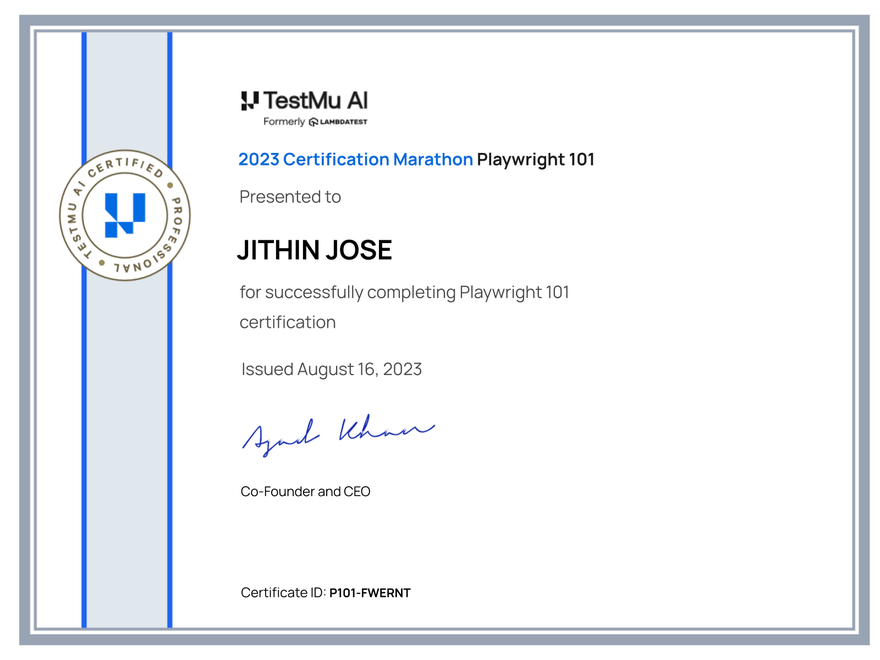Click the 'Issued August 16, 2023' date
This screenshot has width=880, height=660.
(331, 369)
